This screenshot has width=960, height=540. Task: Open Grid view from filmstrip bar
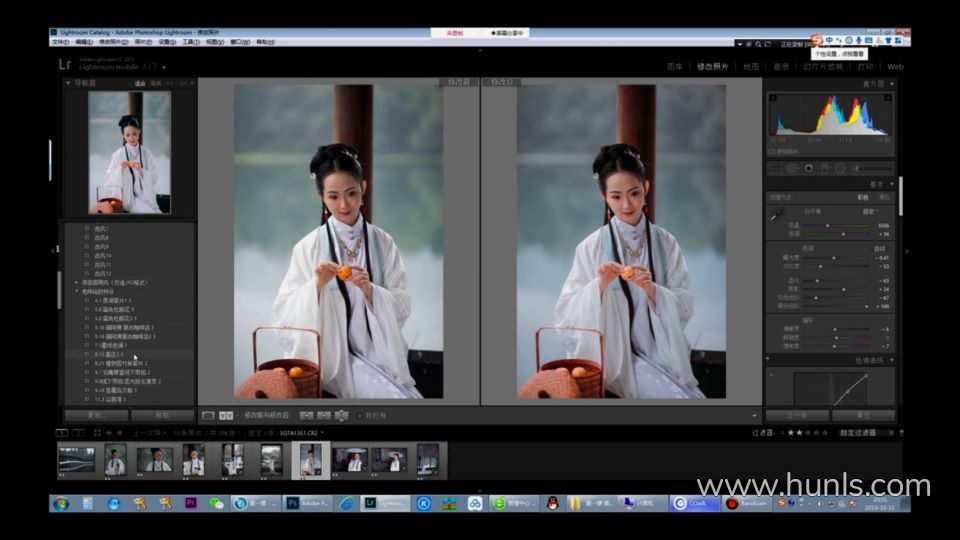tap(97, 433)
